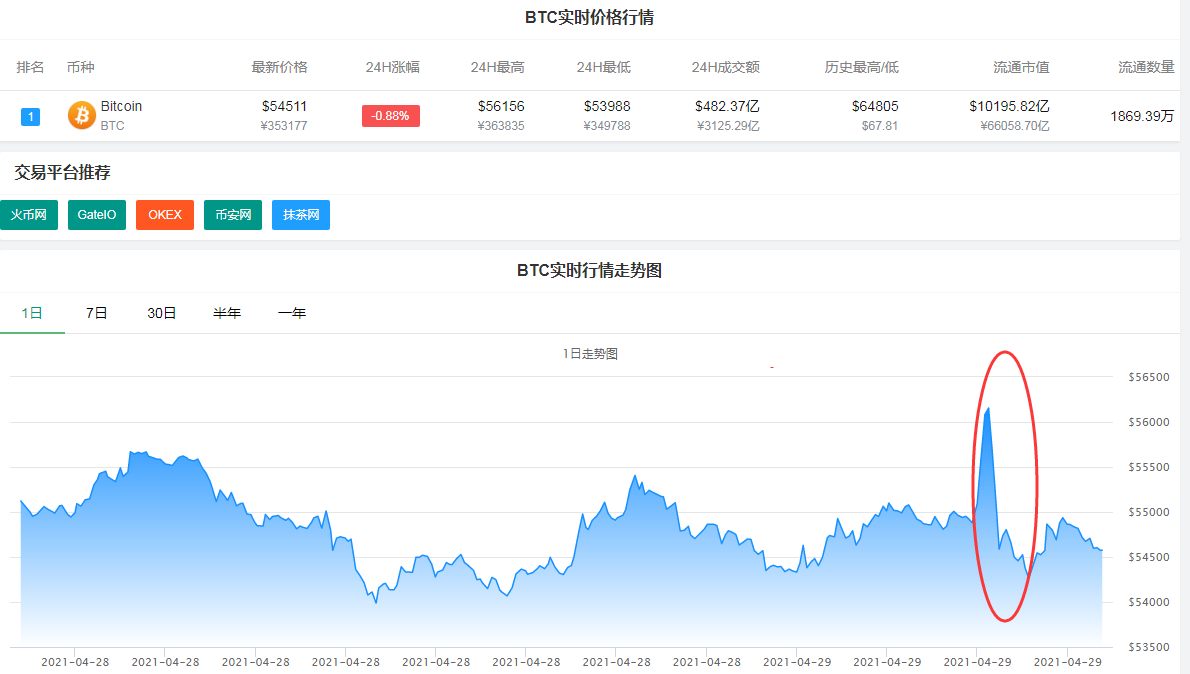Open the 抹茶网 exchange button
1190x674 pixels.
[301, 215]
